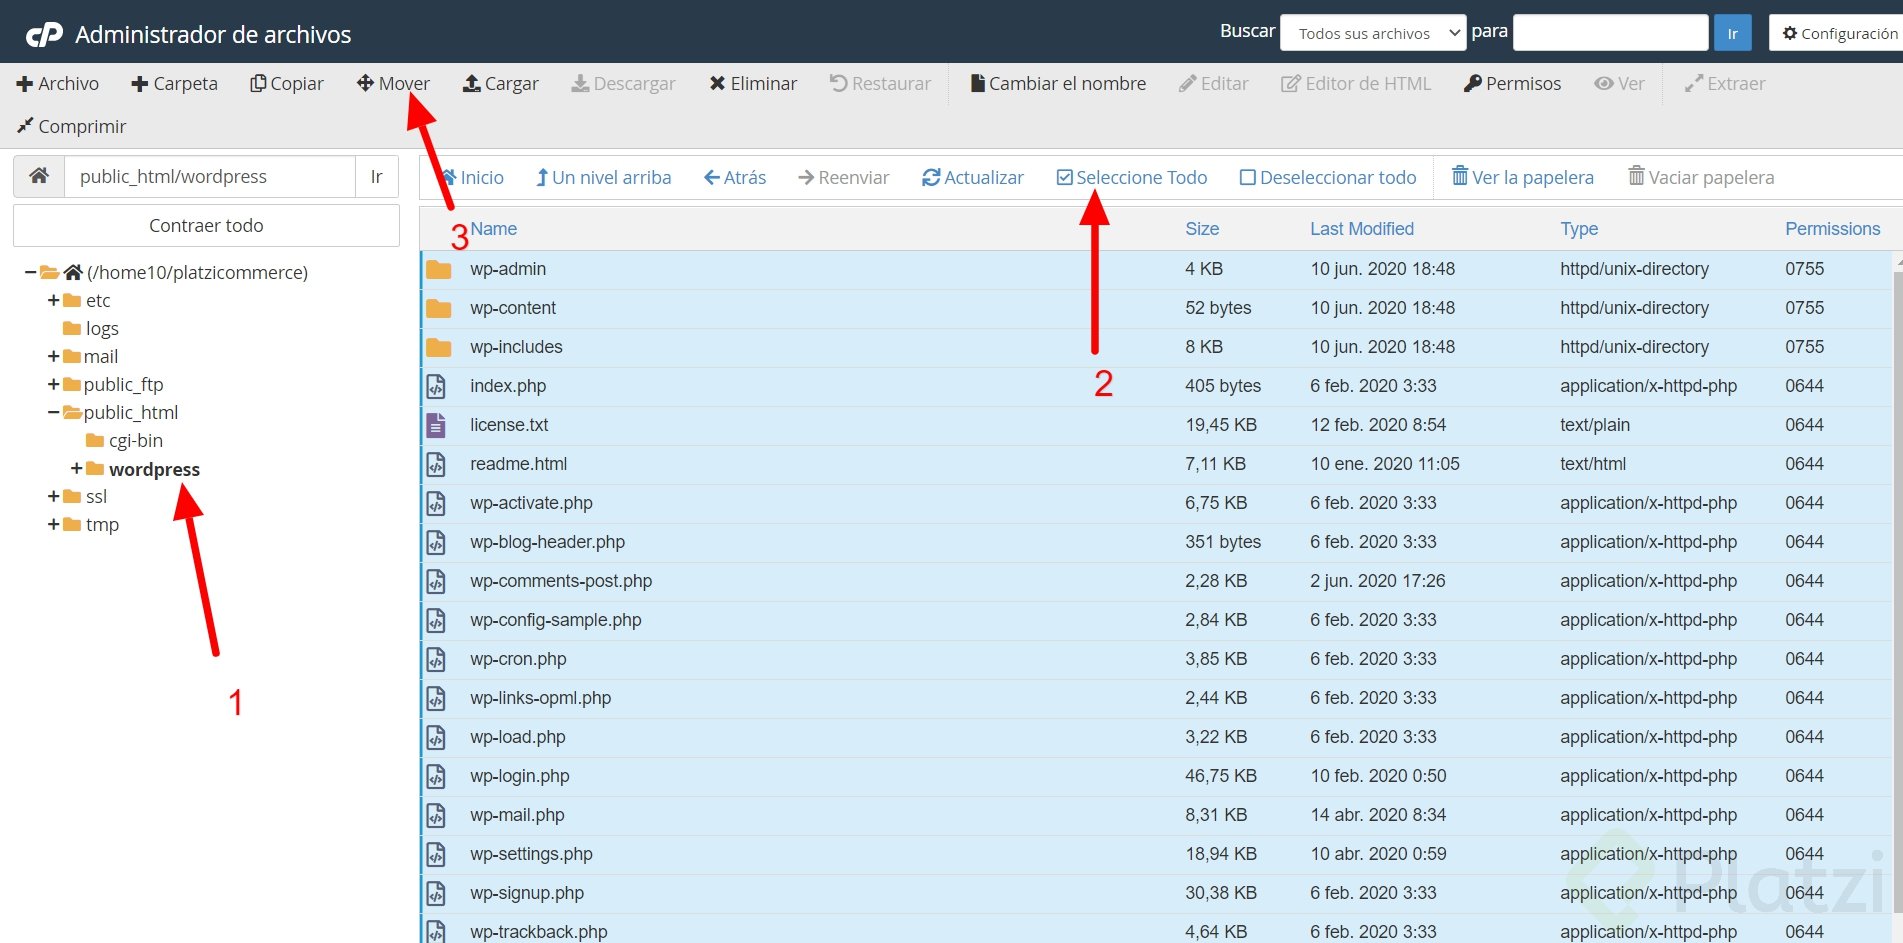
Task: Sort by Permissions column header
Action: click(x=1833, y=229)
